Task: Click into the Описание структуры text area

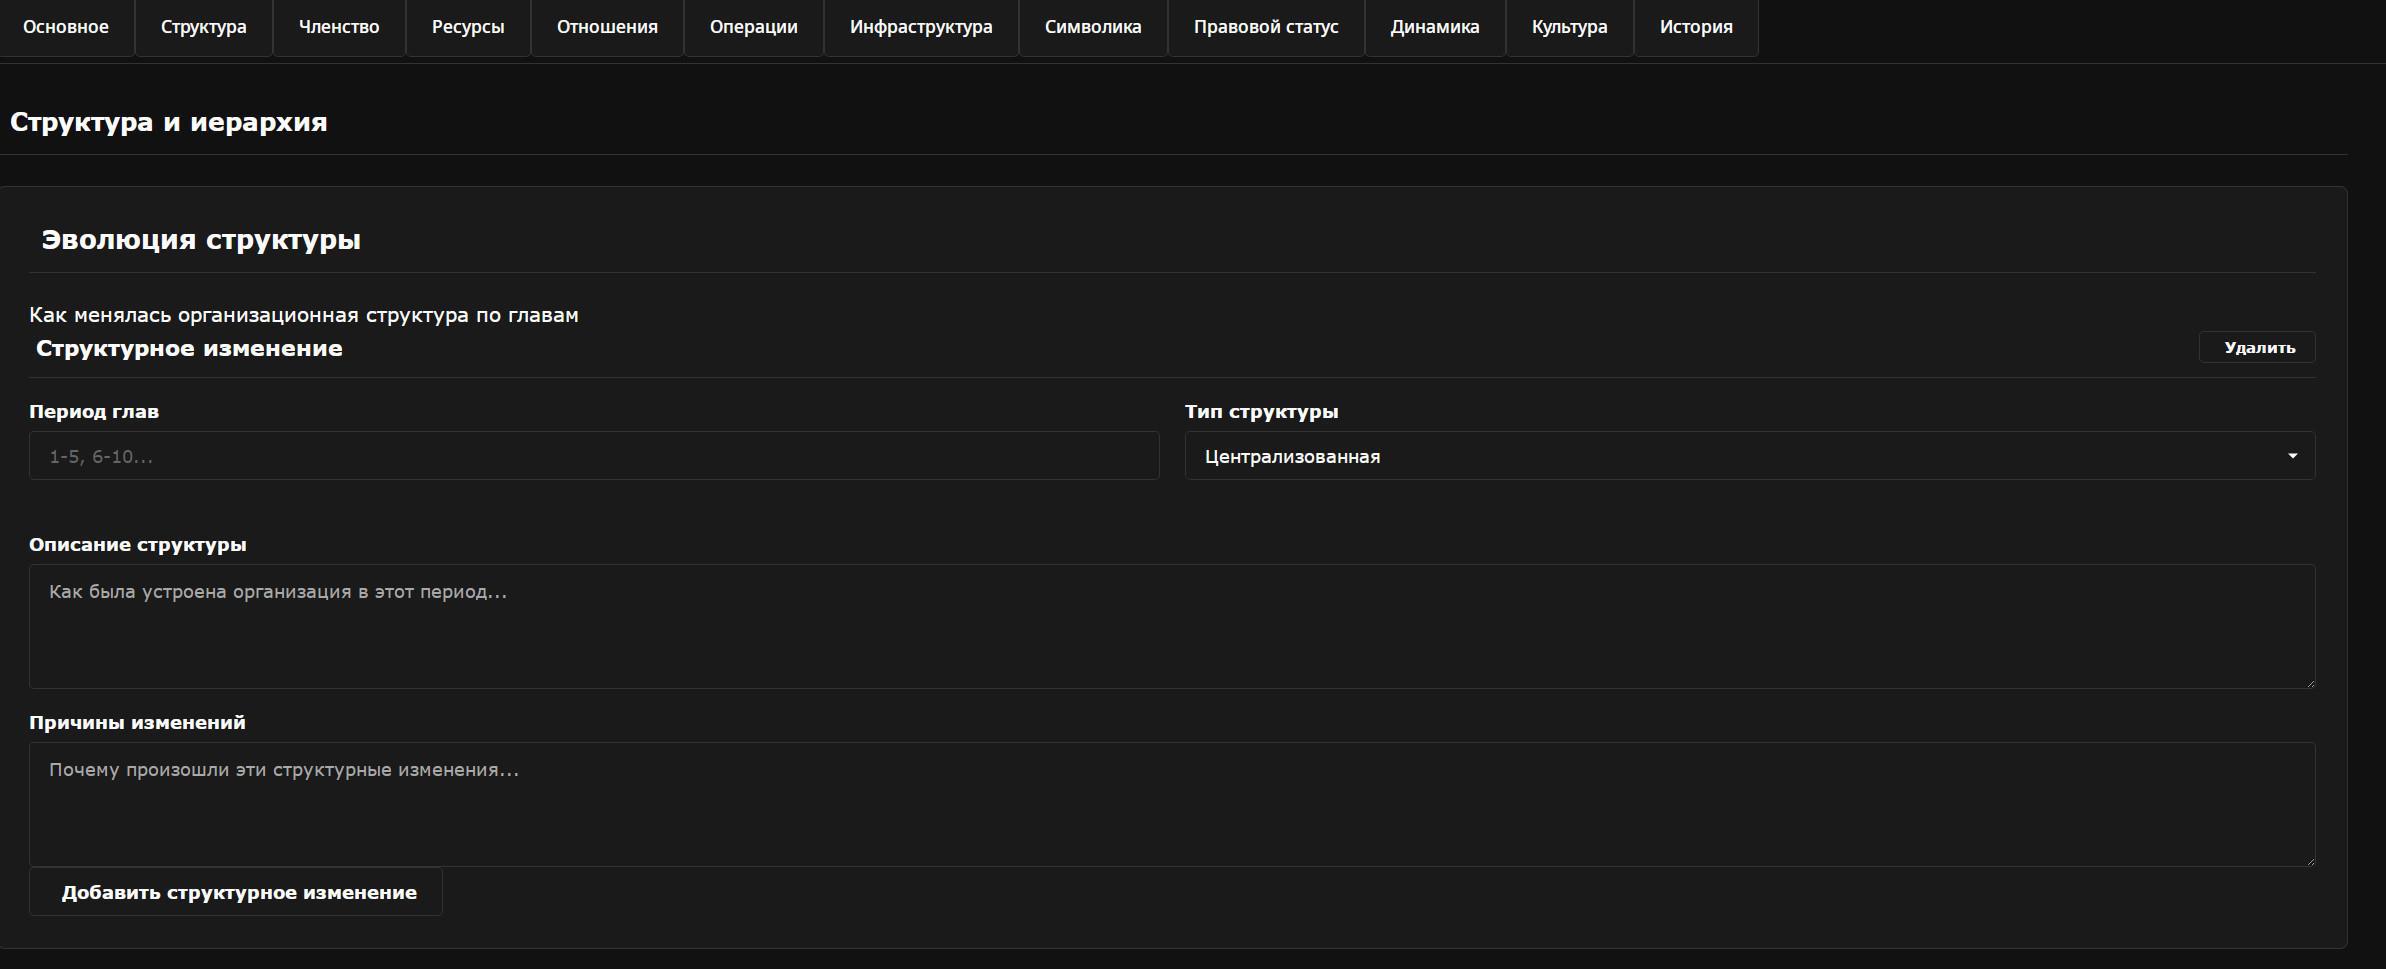Action: coord(1172,626)
